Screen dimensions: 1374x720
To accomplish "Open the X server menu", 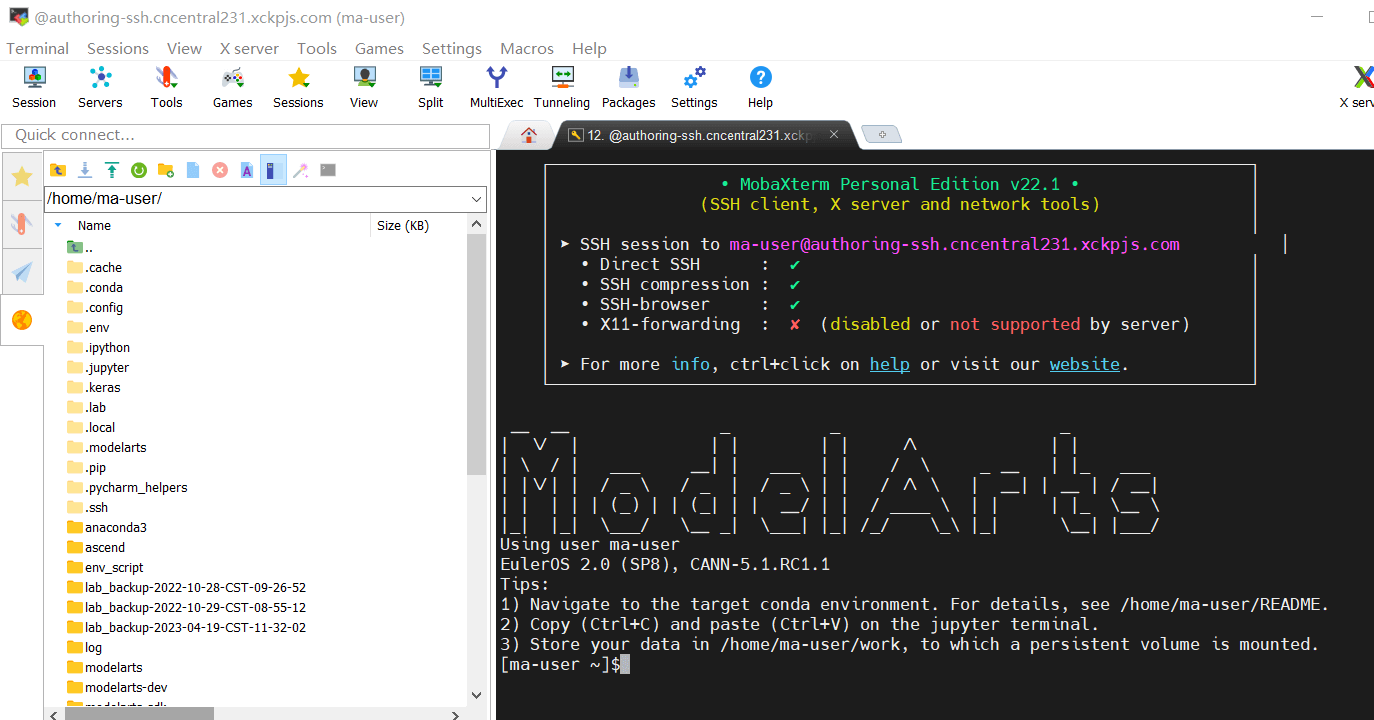I will (249, 48).
